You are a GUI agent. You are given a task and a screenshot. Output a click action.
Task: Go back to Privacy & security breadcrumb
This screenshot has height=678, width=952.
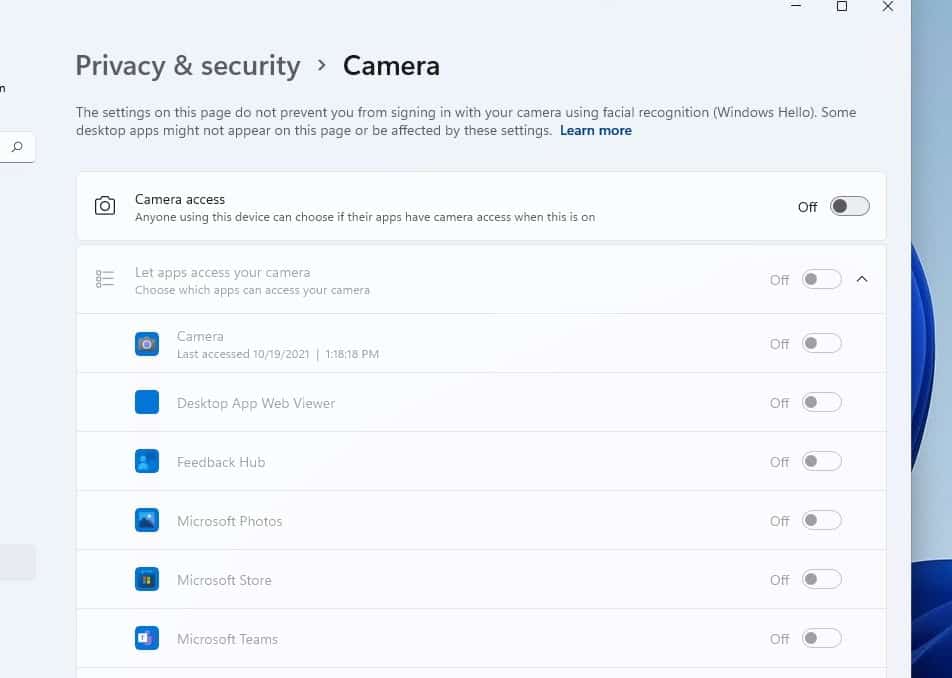[x=188, y=66]
